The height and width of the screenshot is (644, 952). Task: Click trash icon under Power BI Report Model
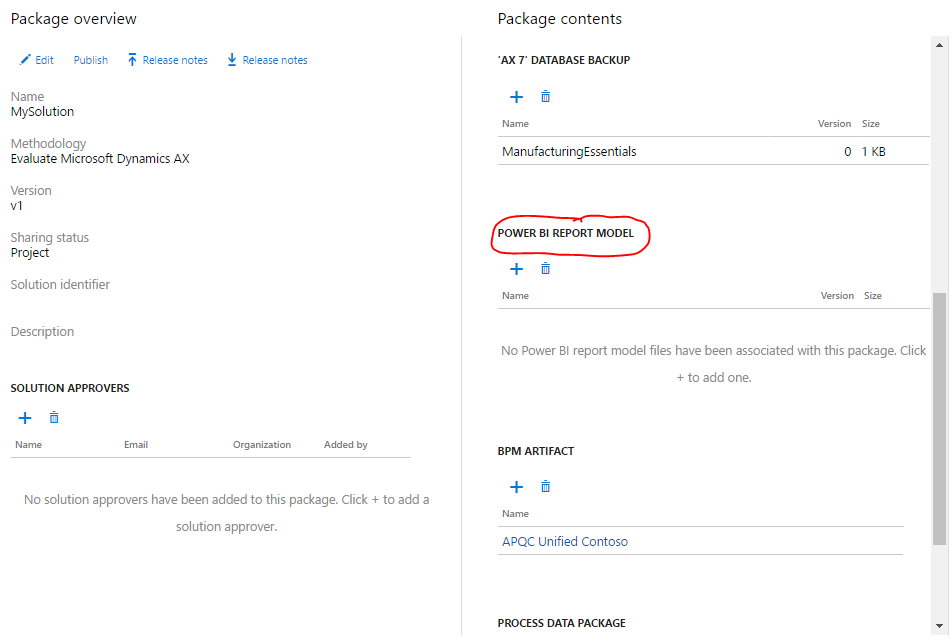(x=545, y=269)
